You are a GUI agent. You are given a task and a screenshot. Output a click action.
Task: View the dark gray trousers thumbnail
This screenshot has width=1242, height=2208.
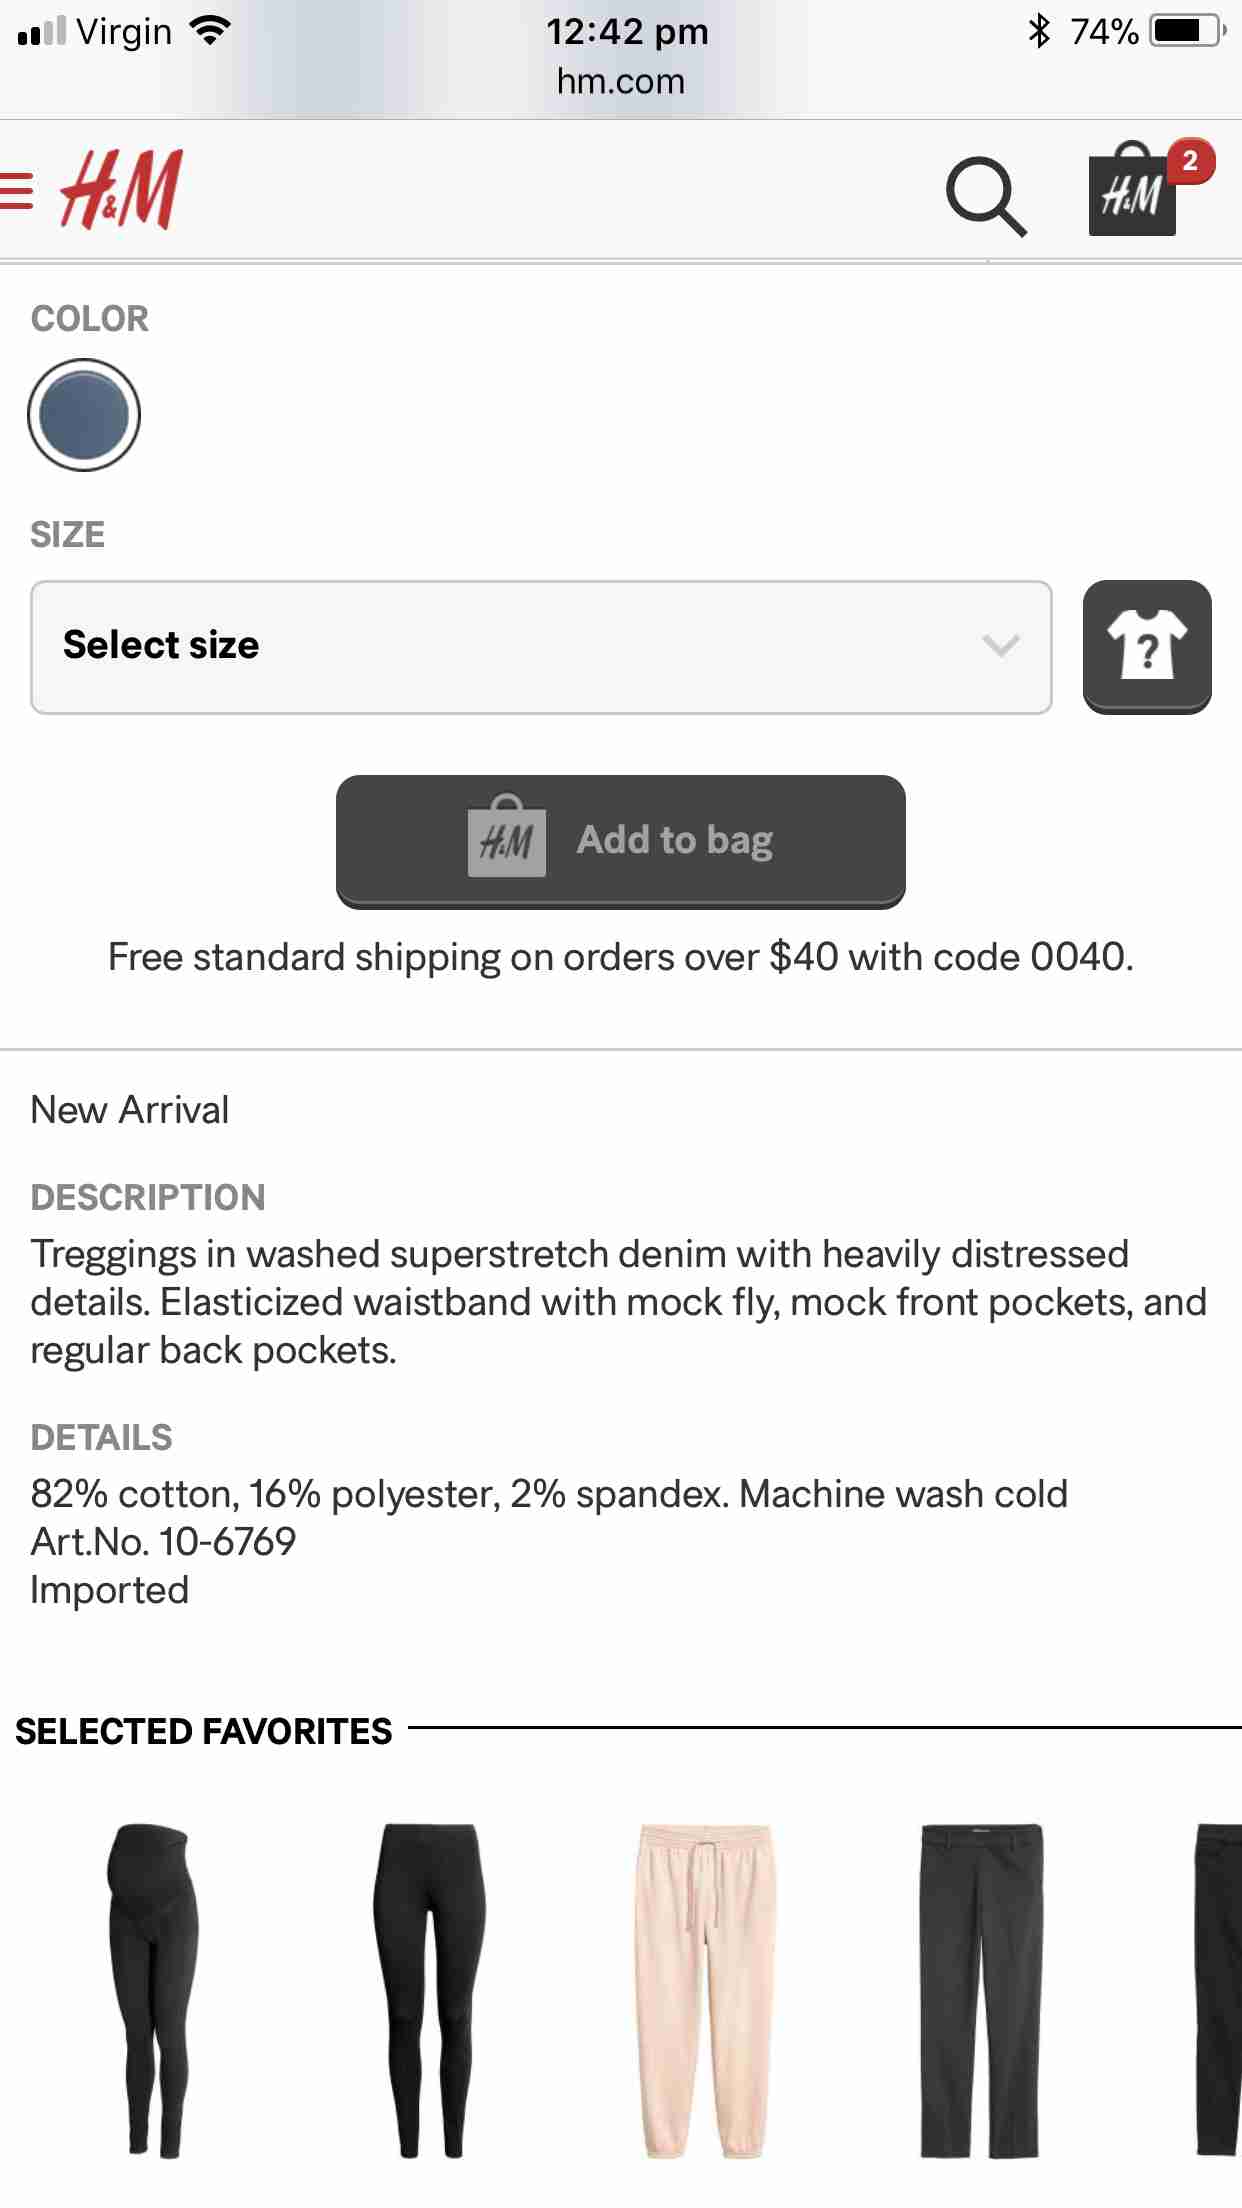tap(981, 1990)
